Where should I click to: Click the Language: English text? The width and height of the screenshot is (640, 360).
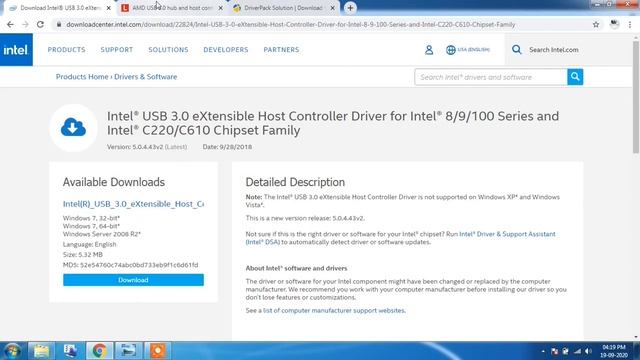(89, 244)
